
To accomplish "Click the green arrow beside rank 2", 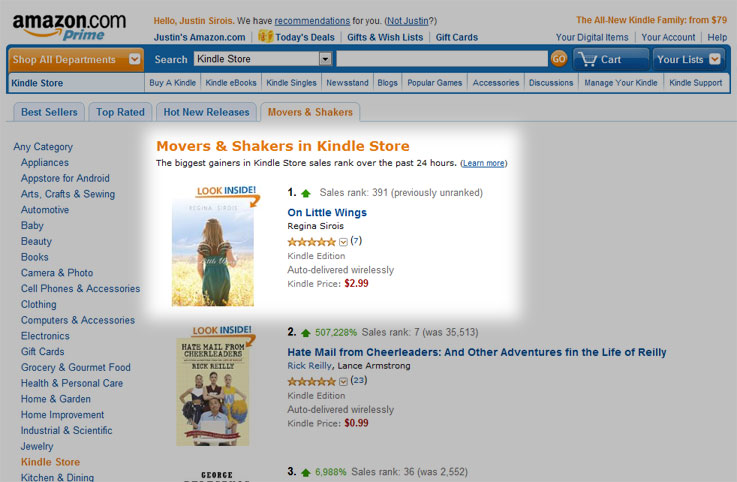I will (305, 333).
